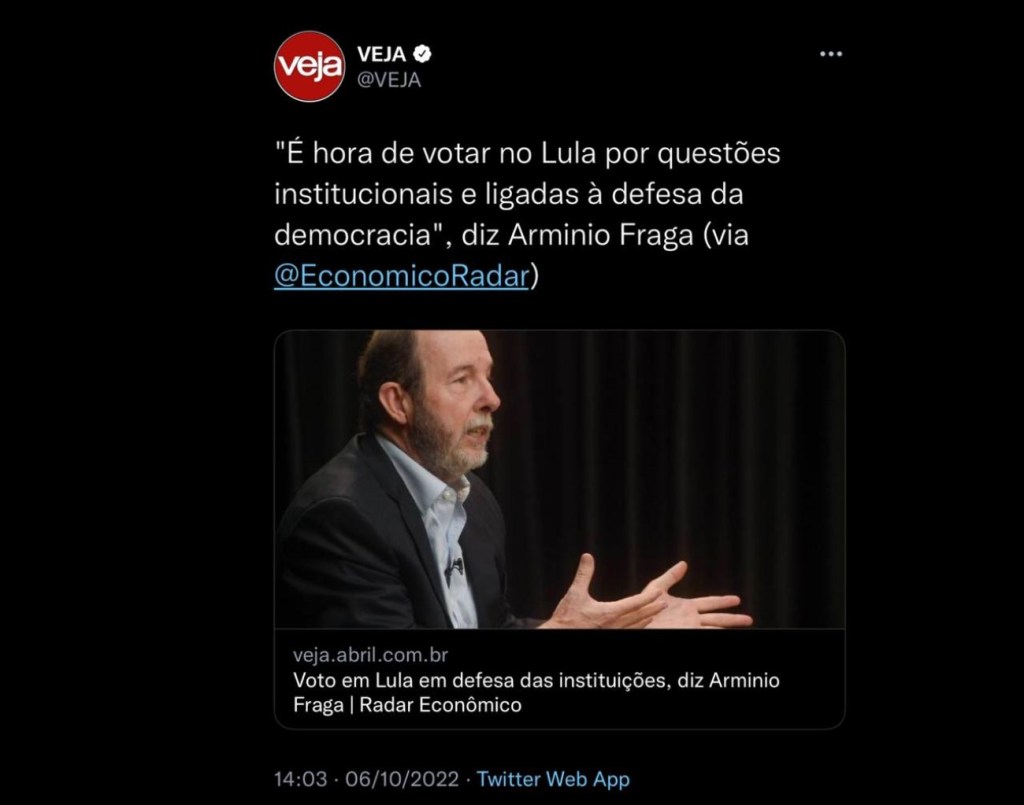Image resolution: width=1024 pixels, height=805 pixels.
Task: Open the VEJA display name profile link
Action: tap(381, 54)
